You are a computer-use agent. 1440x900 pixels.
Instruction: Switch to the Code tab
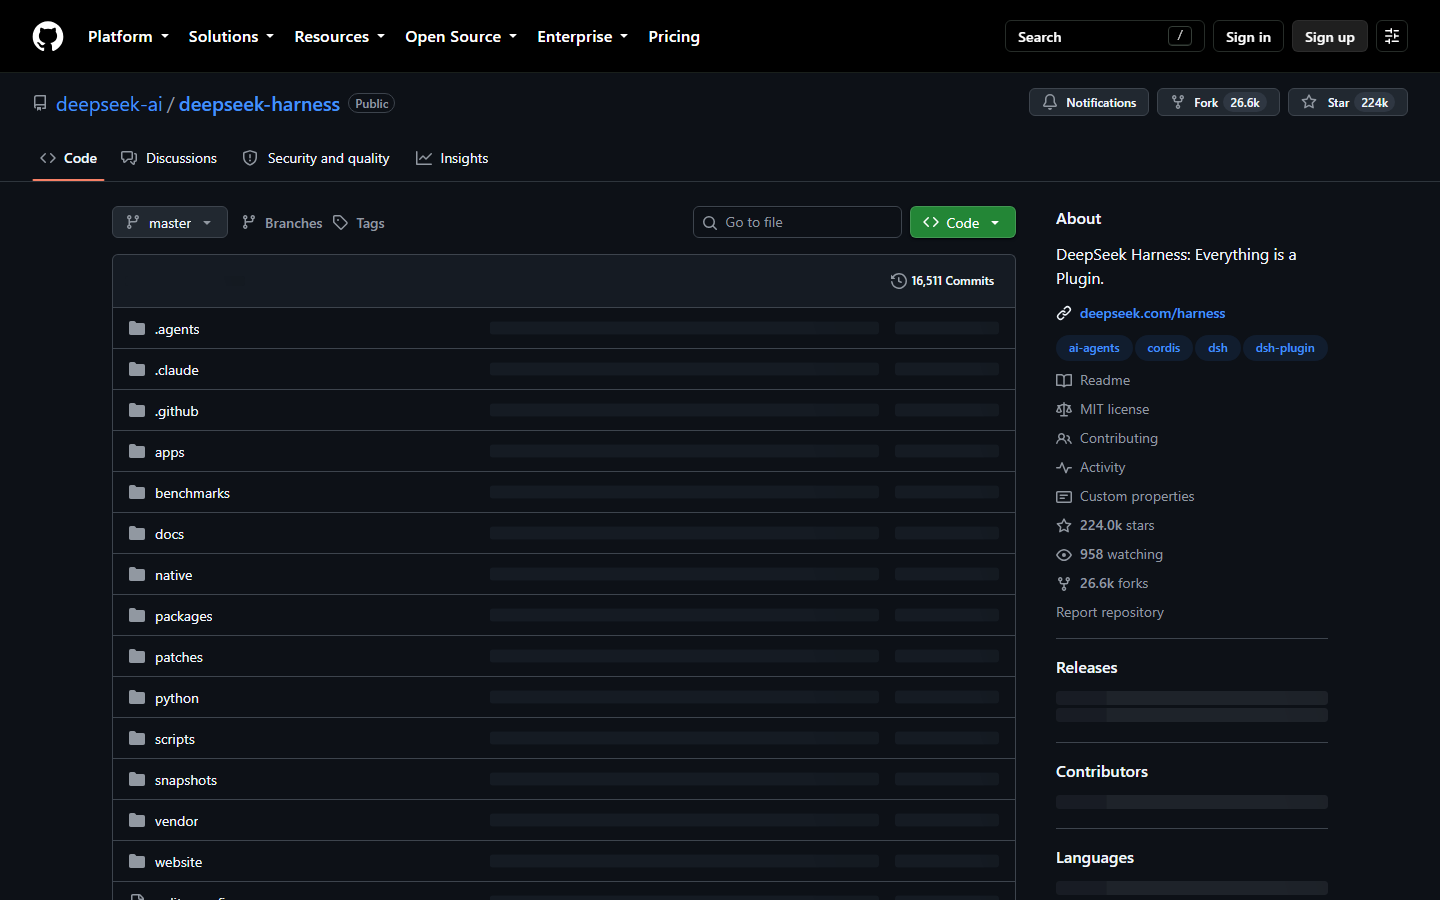coord(69,159)
